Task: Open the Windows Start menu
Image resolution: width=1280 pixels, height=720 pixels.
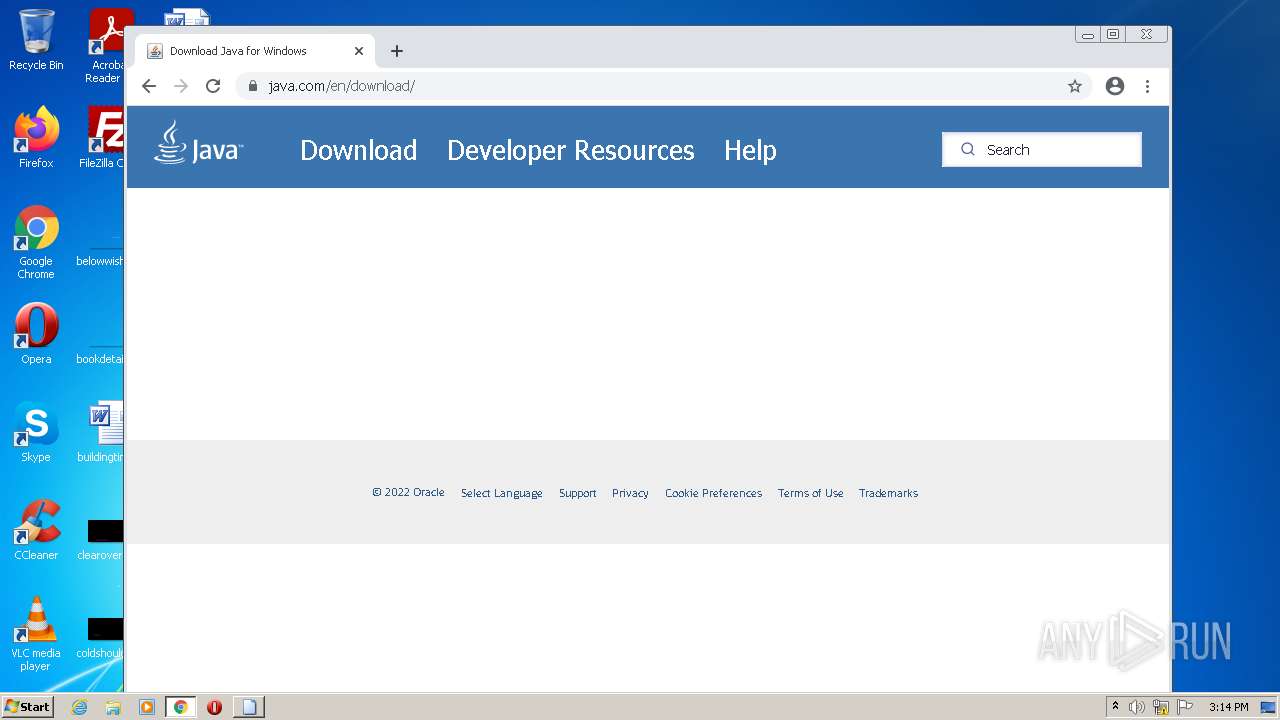Action: [28, 706]
